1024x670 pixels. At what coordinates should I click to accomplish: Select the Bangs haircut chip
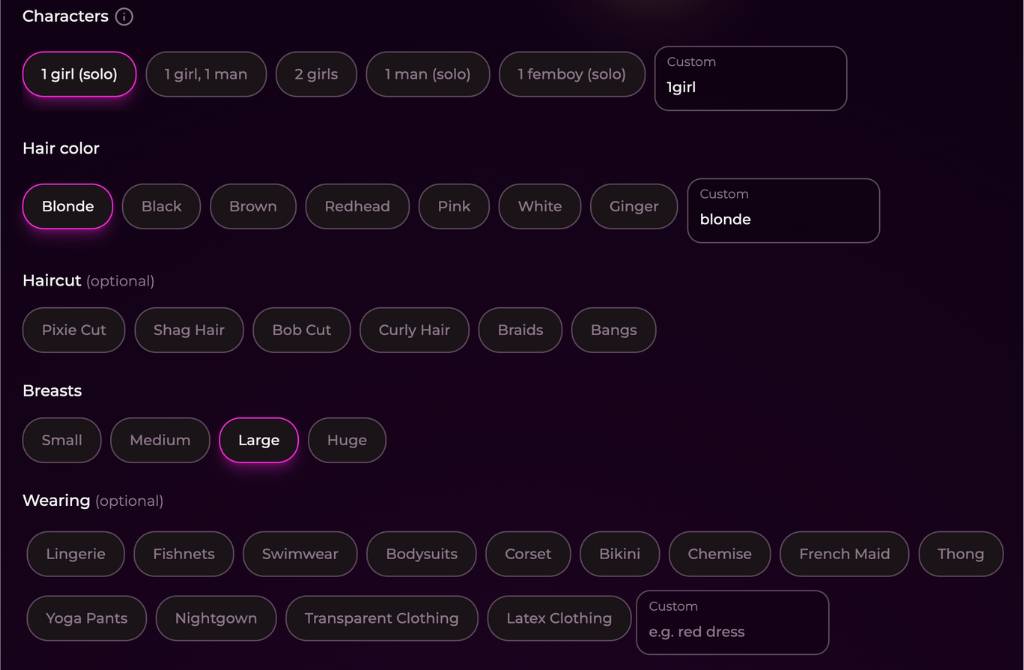pos(613,330)
